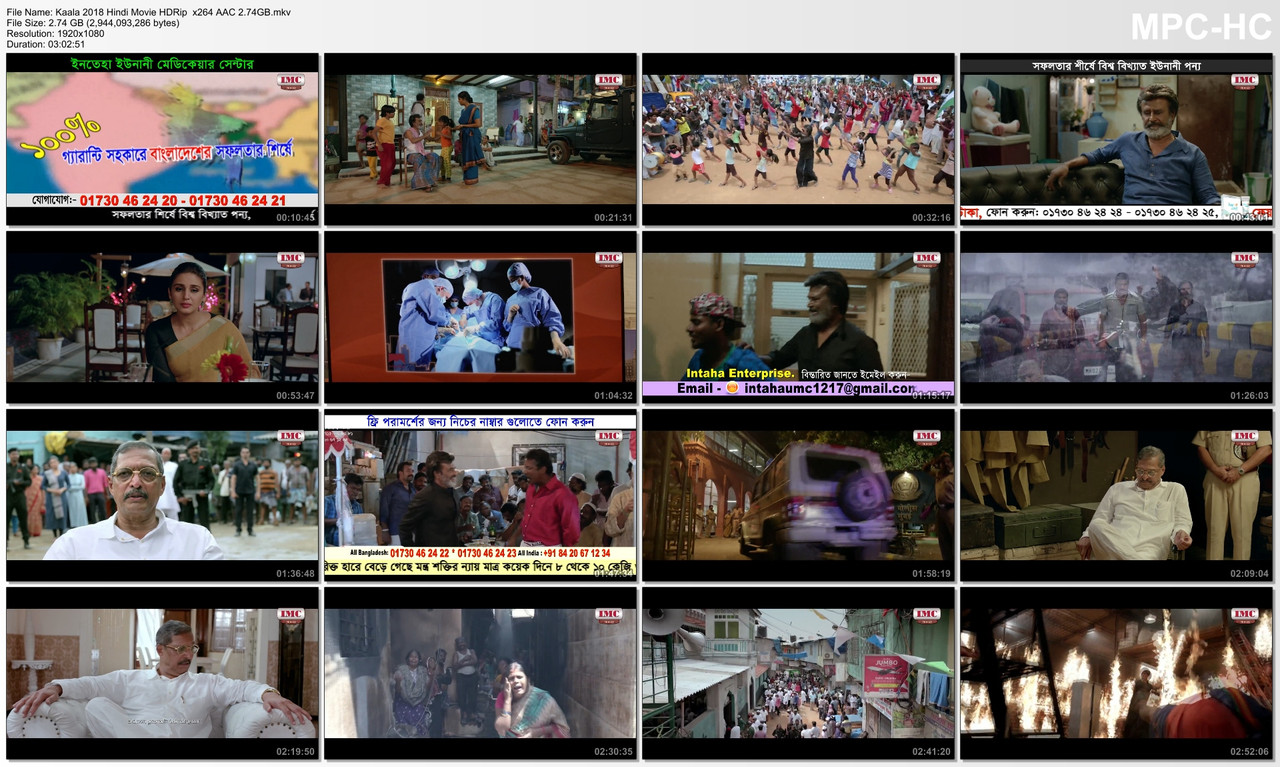Click the File Name text line
This screenshot has height=767, width=1280.
point(149,11)
